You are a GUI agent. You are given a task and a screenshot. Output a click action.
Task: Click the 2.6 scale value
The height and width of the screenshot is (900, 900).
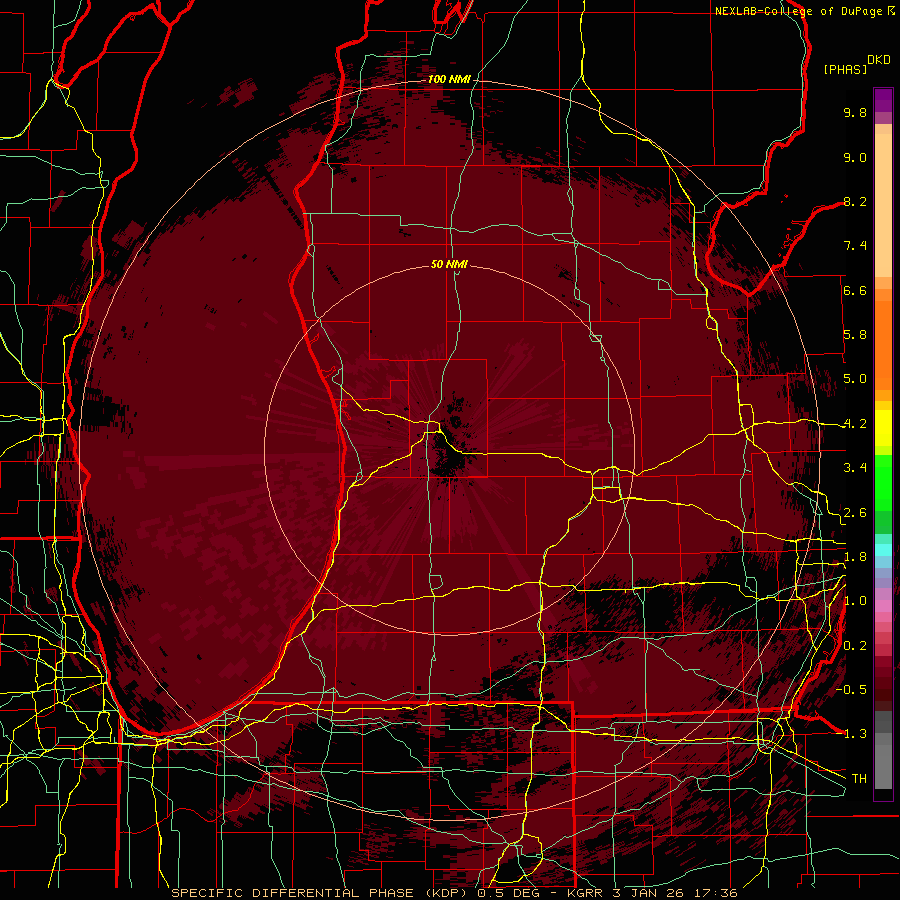pyautogui.click(x=855, y=513)
